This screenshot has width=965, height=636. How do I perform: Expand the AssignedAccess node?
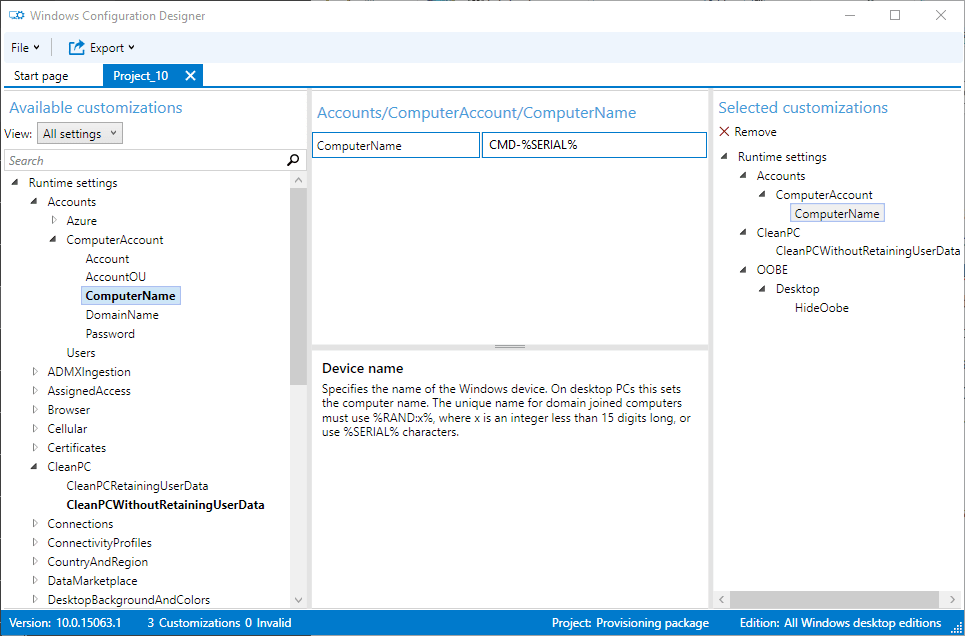point(35,391)
